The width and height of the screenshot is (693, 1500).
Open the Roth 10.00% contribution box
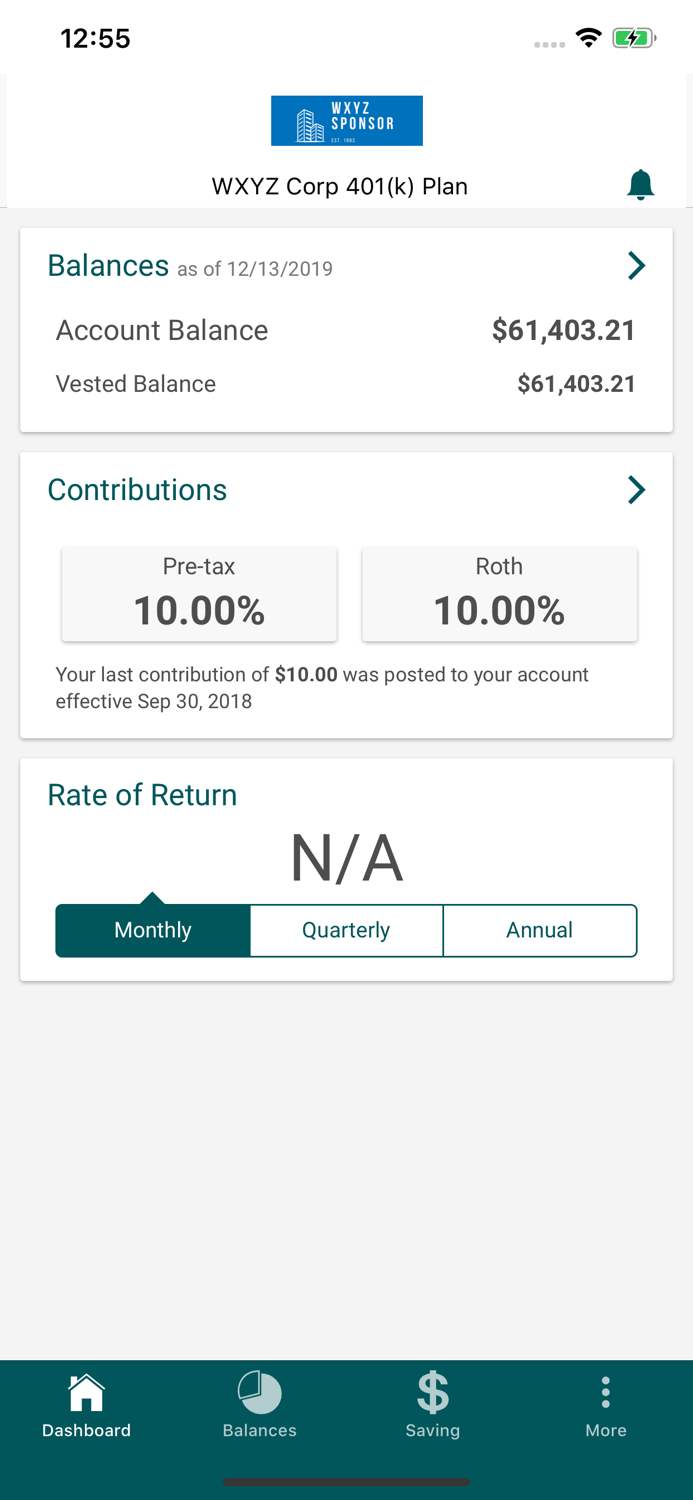499,594
